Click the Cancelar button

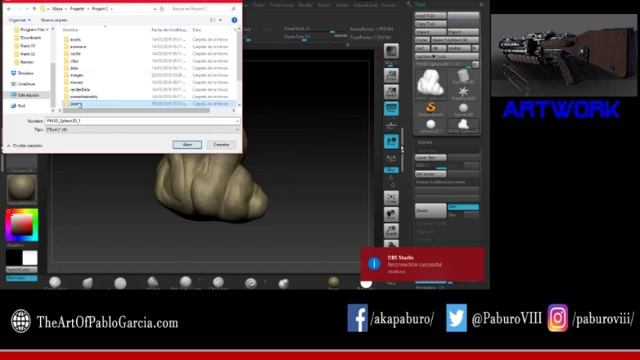pyautogui.click(x=221, y=144)
